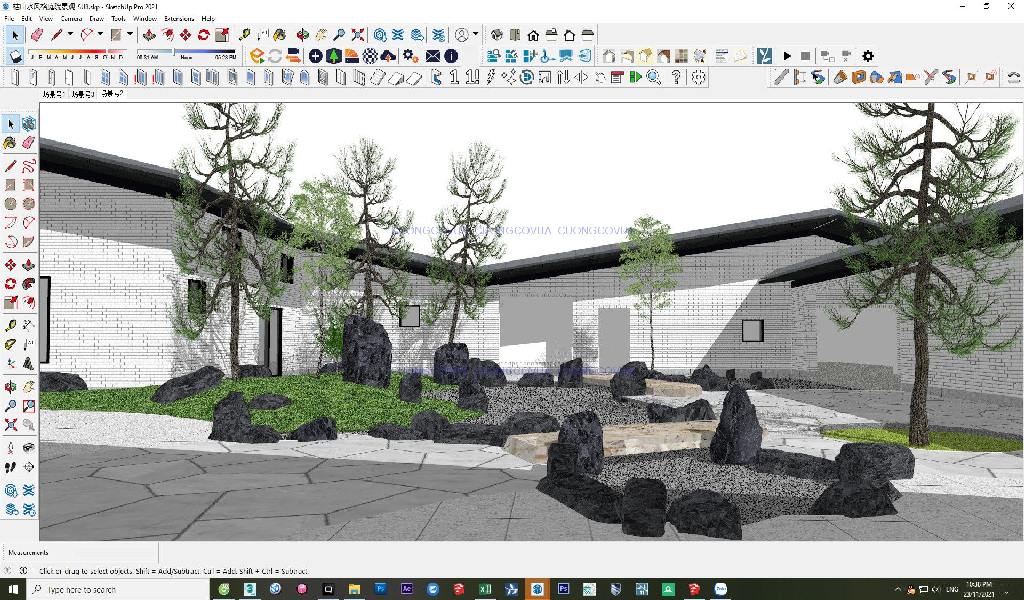Open the user account dropdown arrow
The height and width of the screenshot is (600, 1024).
tap(475, 34)
